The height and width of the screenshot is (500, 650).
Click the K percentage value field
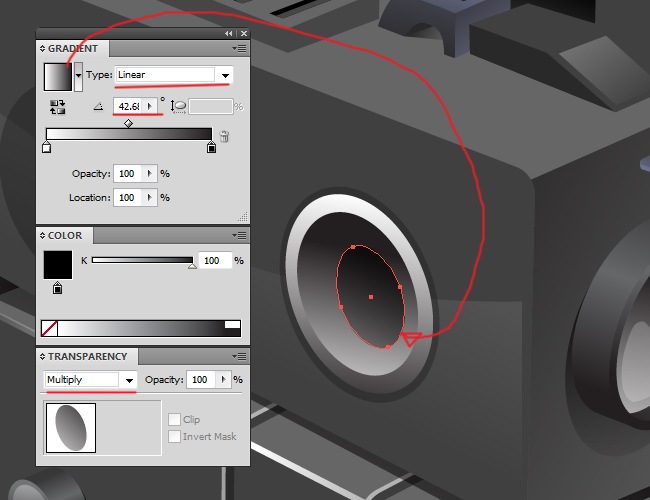pyautogui.click(x=215, y=260)
